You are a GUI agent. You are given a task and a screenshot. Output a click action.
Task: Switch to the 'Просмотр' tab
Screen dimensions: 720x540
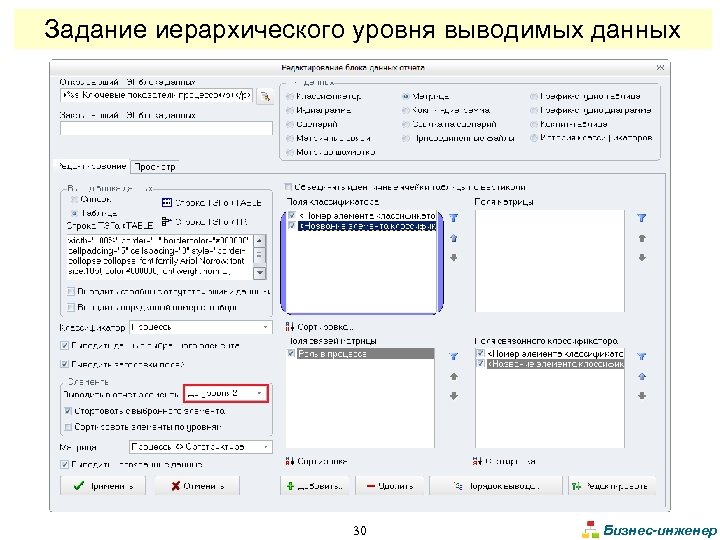155,167
